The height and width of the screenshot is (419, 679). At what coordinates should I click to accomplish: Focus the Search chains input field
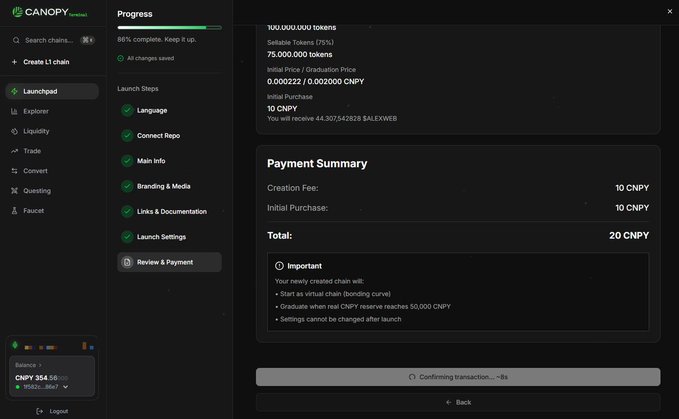pos(53,40)
